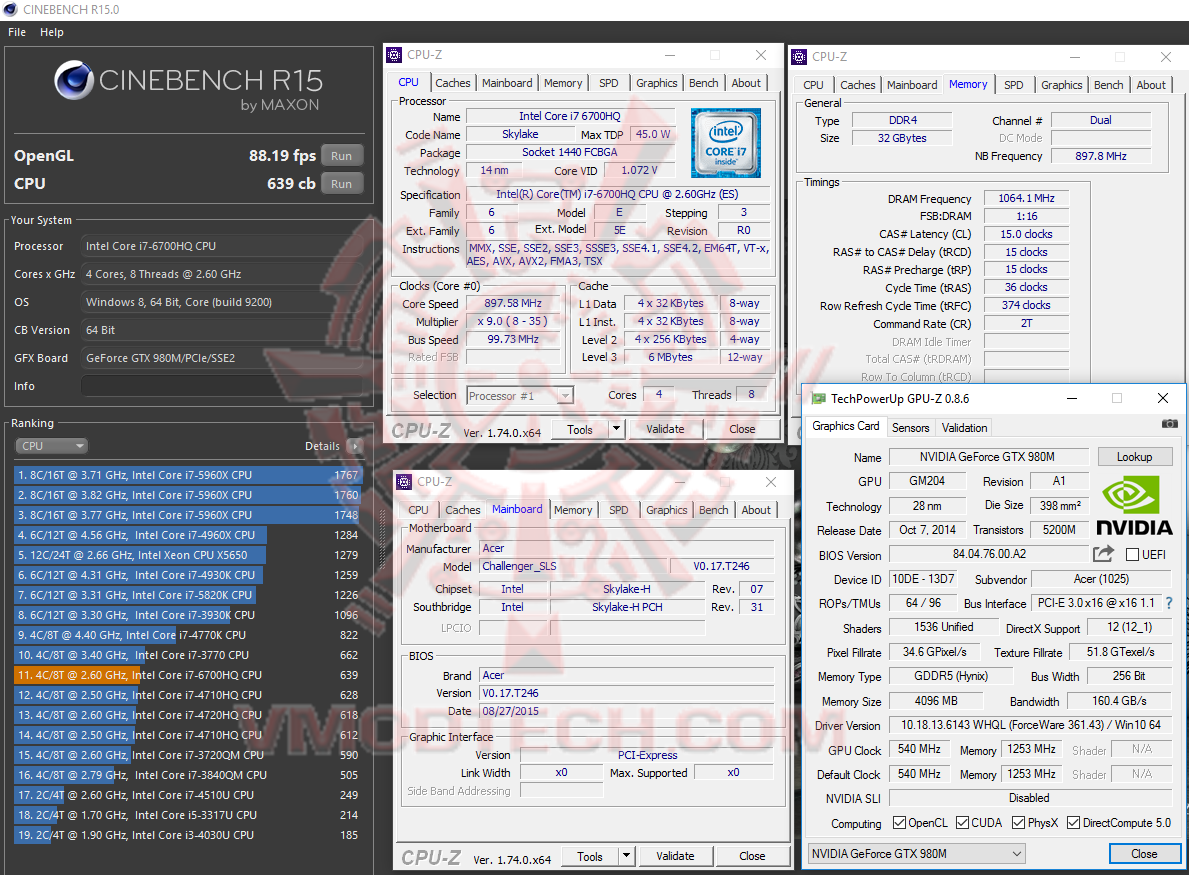The image size is (1189, 875).
Task: Click Close button in GPU-Z
Action: [x=1144, y=854]
